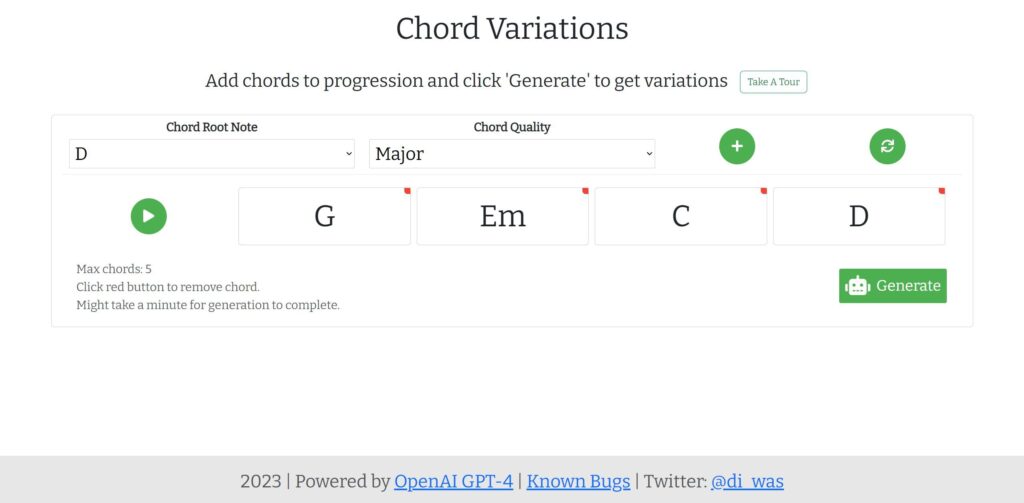Select the C chord card
Viewport: 1024px width, 503px height.
click(x=680, y=216)
